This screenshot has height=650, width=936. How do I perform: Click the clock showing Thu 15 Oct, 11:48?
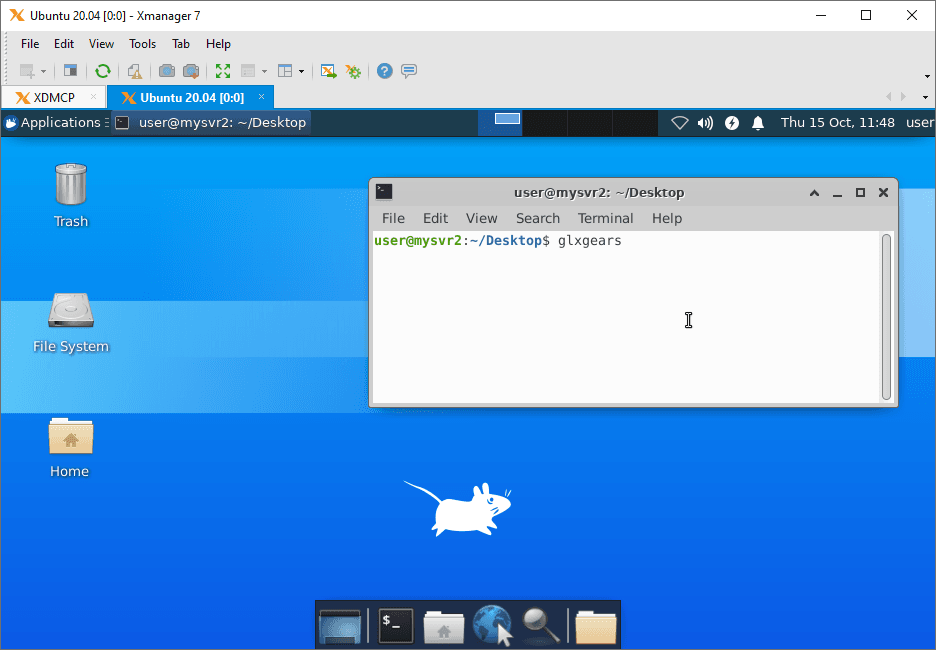(x=838, y=122)
